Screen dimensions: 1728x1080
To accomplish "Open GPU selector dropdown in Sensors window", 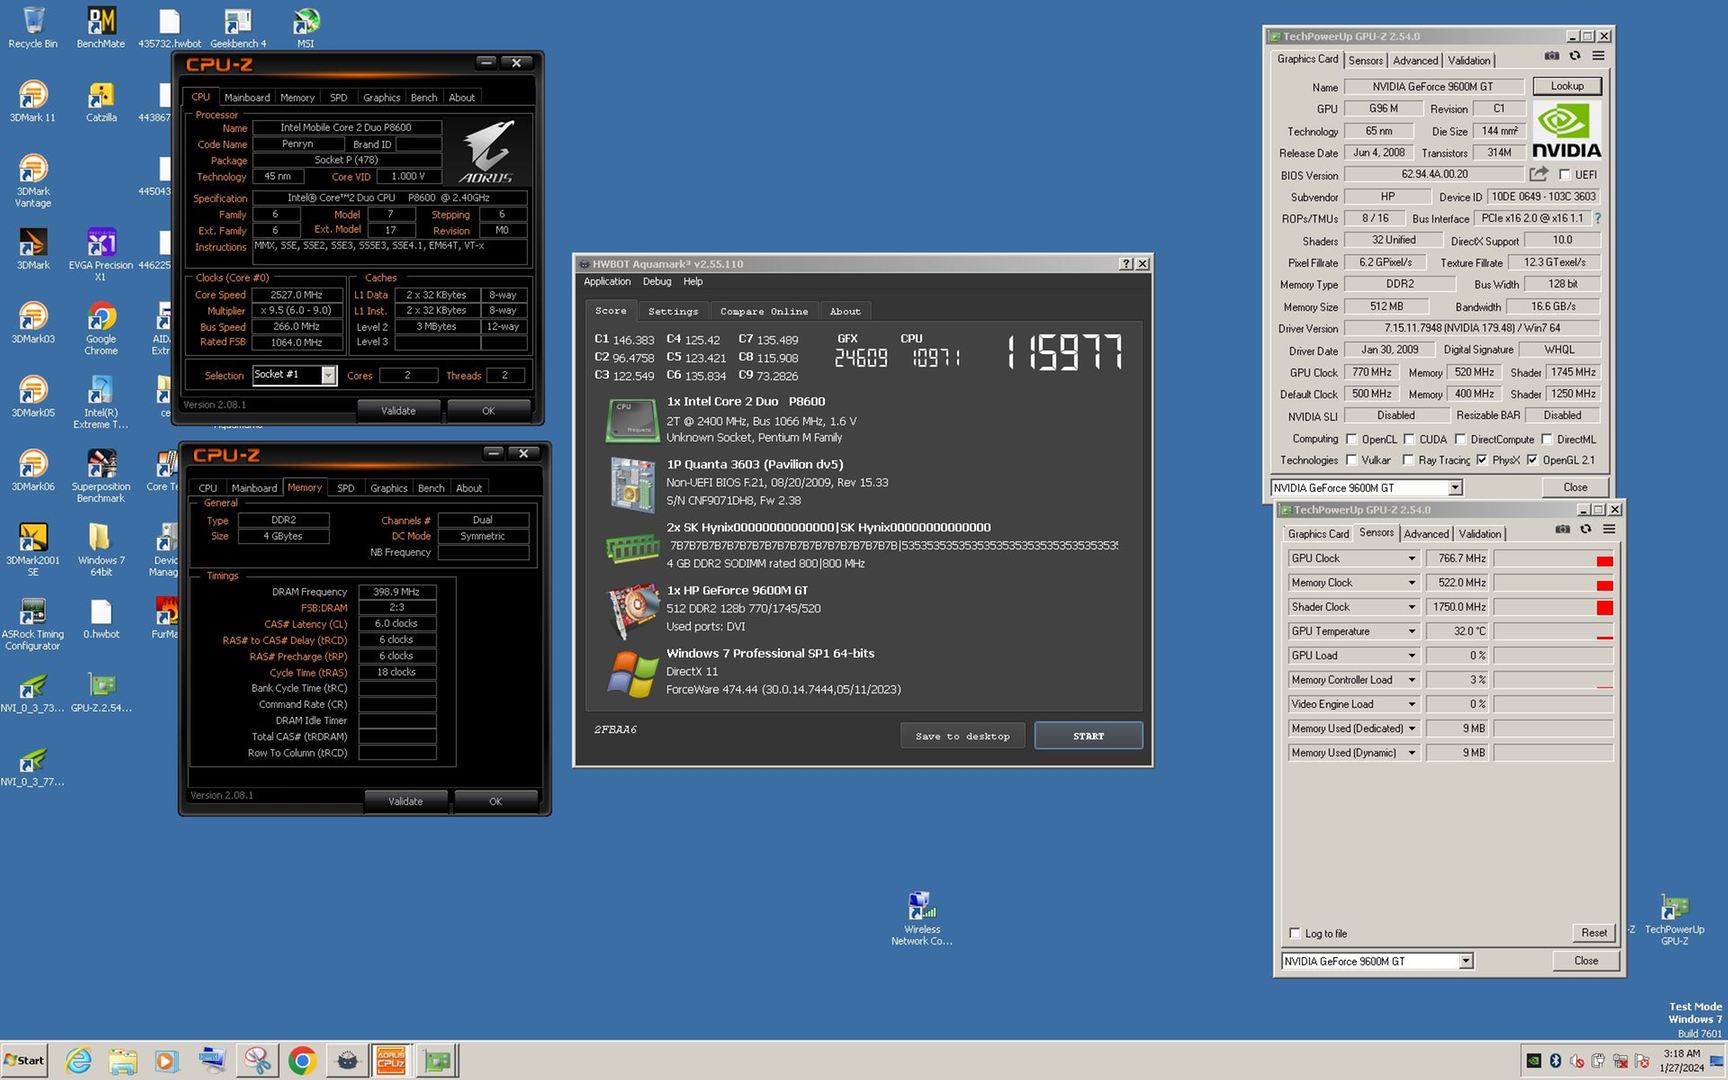I will point(1466,961).
